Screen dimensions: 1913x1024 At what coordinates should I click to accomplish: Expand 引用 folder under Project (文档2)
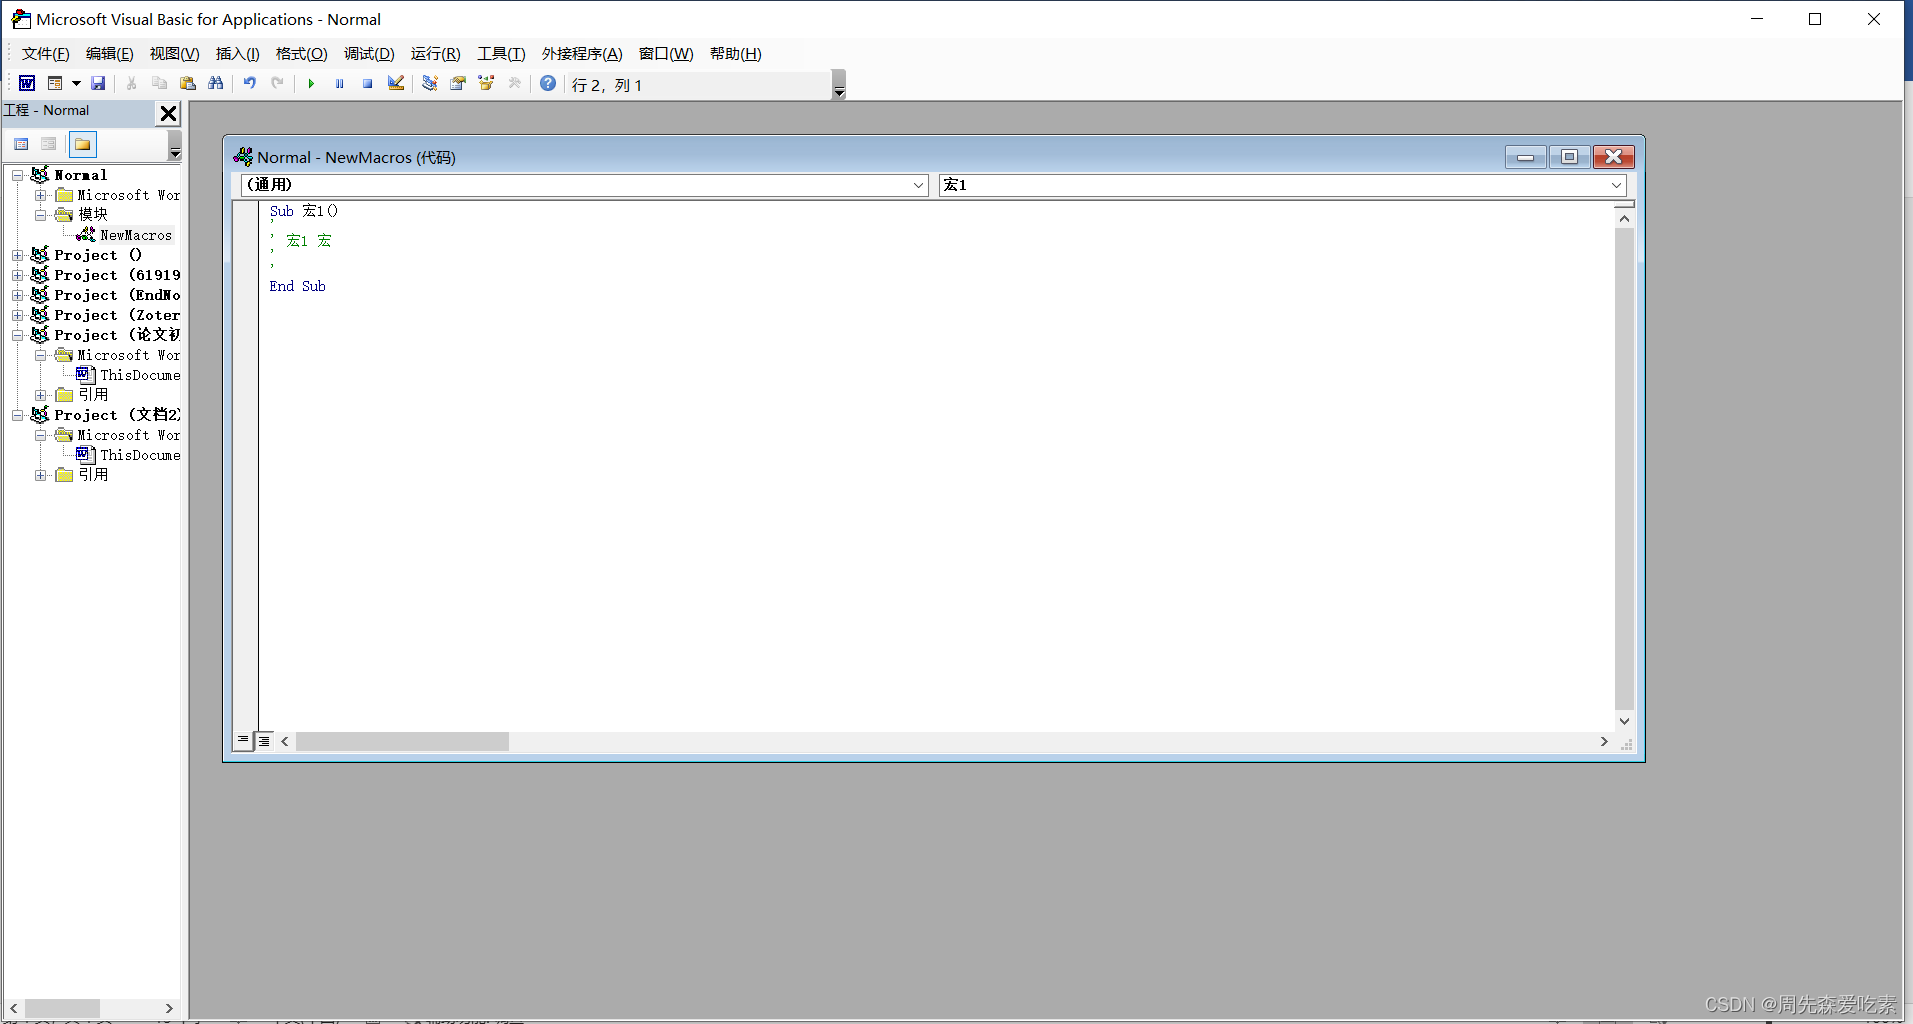tap(40, 475)
